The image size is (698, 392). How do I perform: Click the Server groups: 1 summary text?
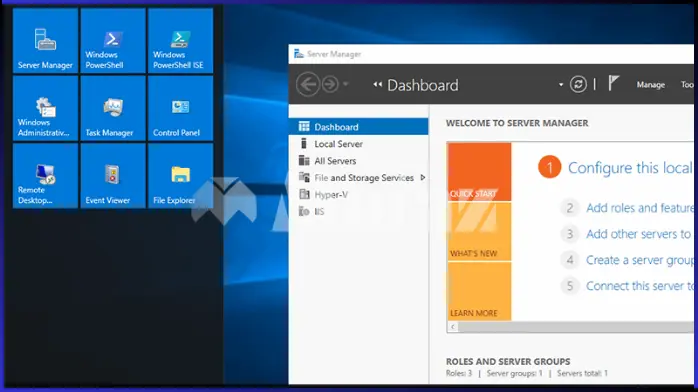[x=515, y=373]
